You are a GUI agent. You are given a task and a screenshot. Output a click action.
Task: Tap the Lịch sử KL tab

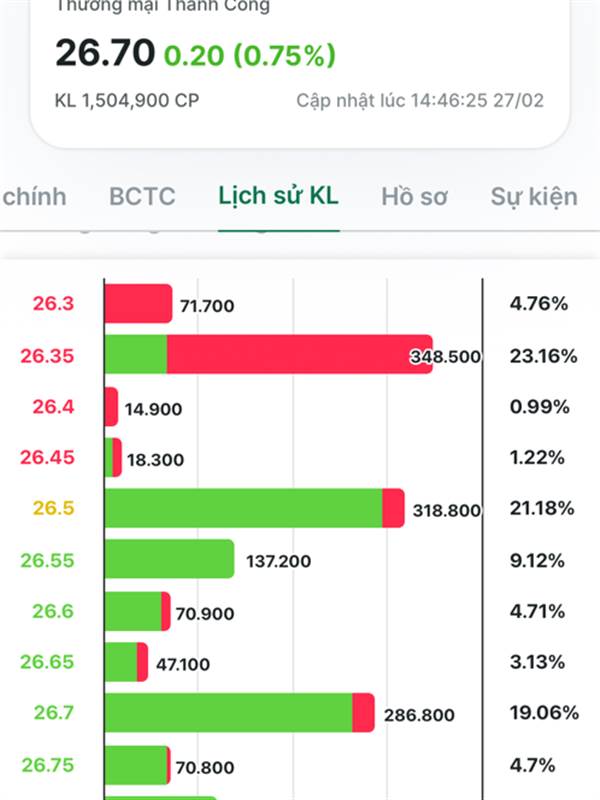278,195
